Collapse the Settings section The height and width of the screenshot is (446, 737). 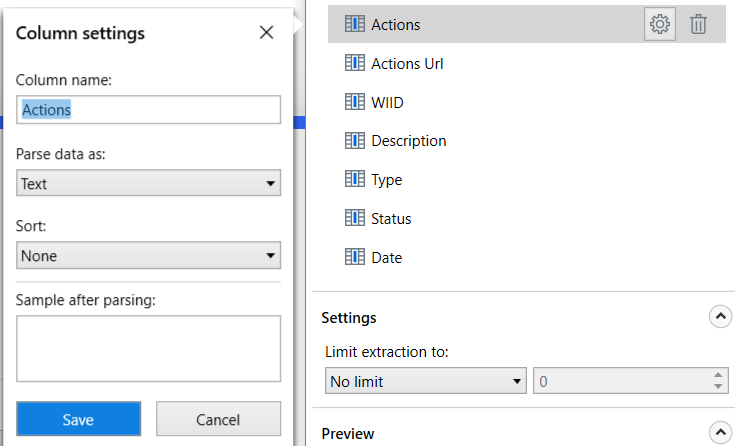pyautogui.click(x=720, y=317)
